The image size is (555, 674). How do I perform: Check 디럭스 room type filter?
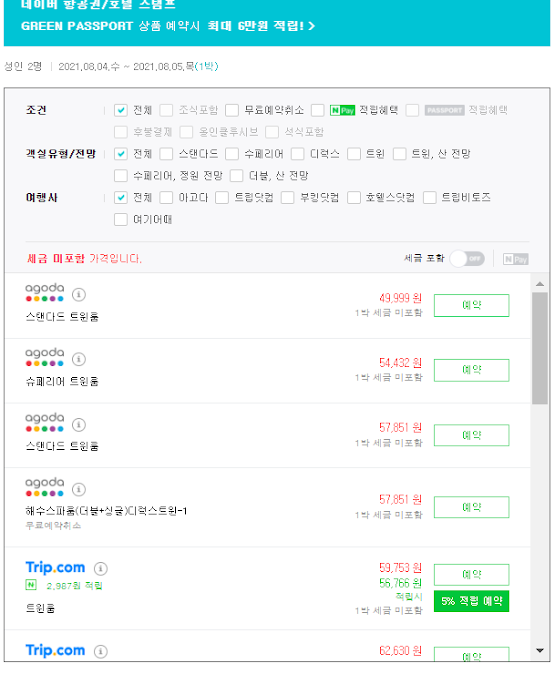tap(297, 153)
